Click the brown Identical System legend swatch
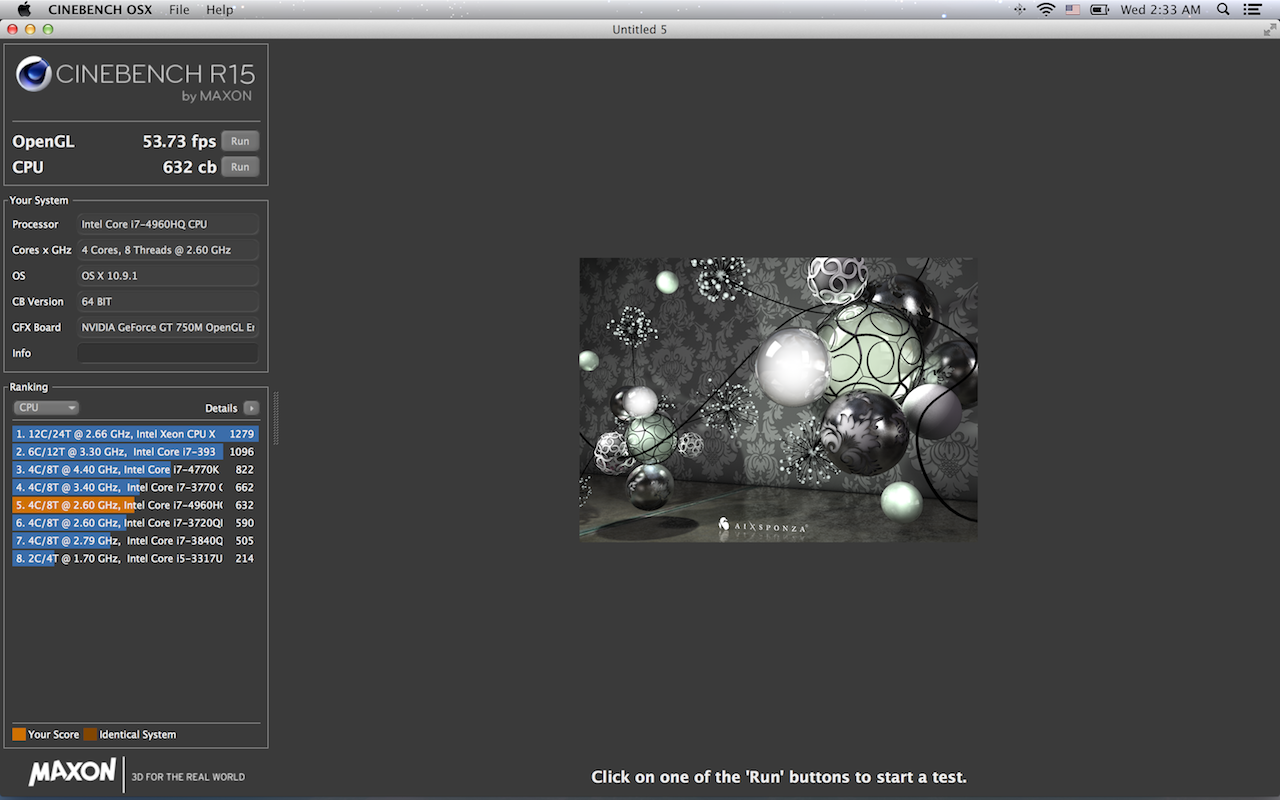The height and width of the screenshot is (800, 1280). 90,734
